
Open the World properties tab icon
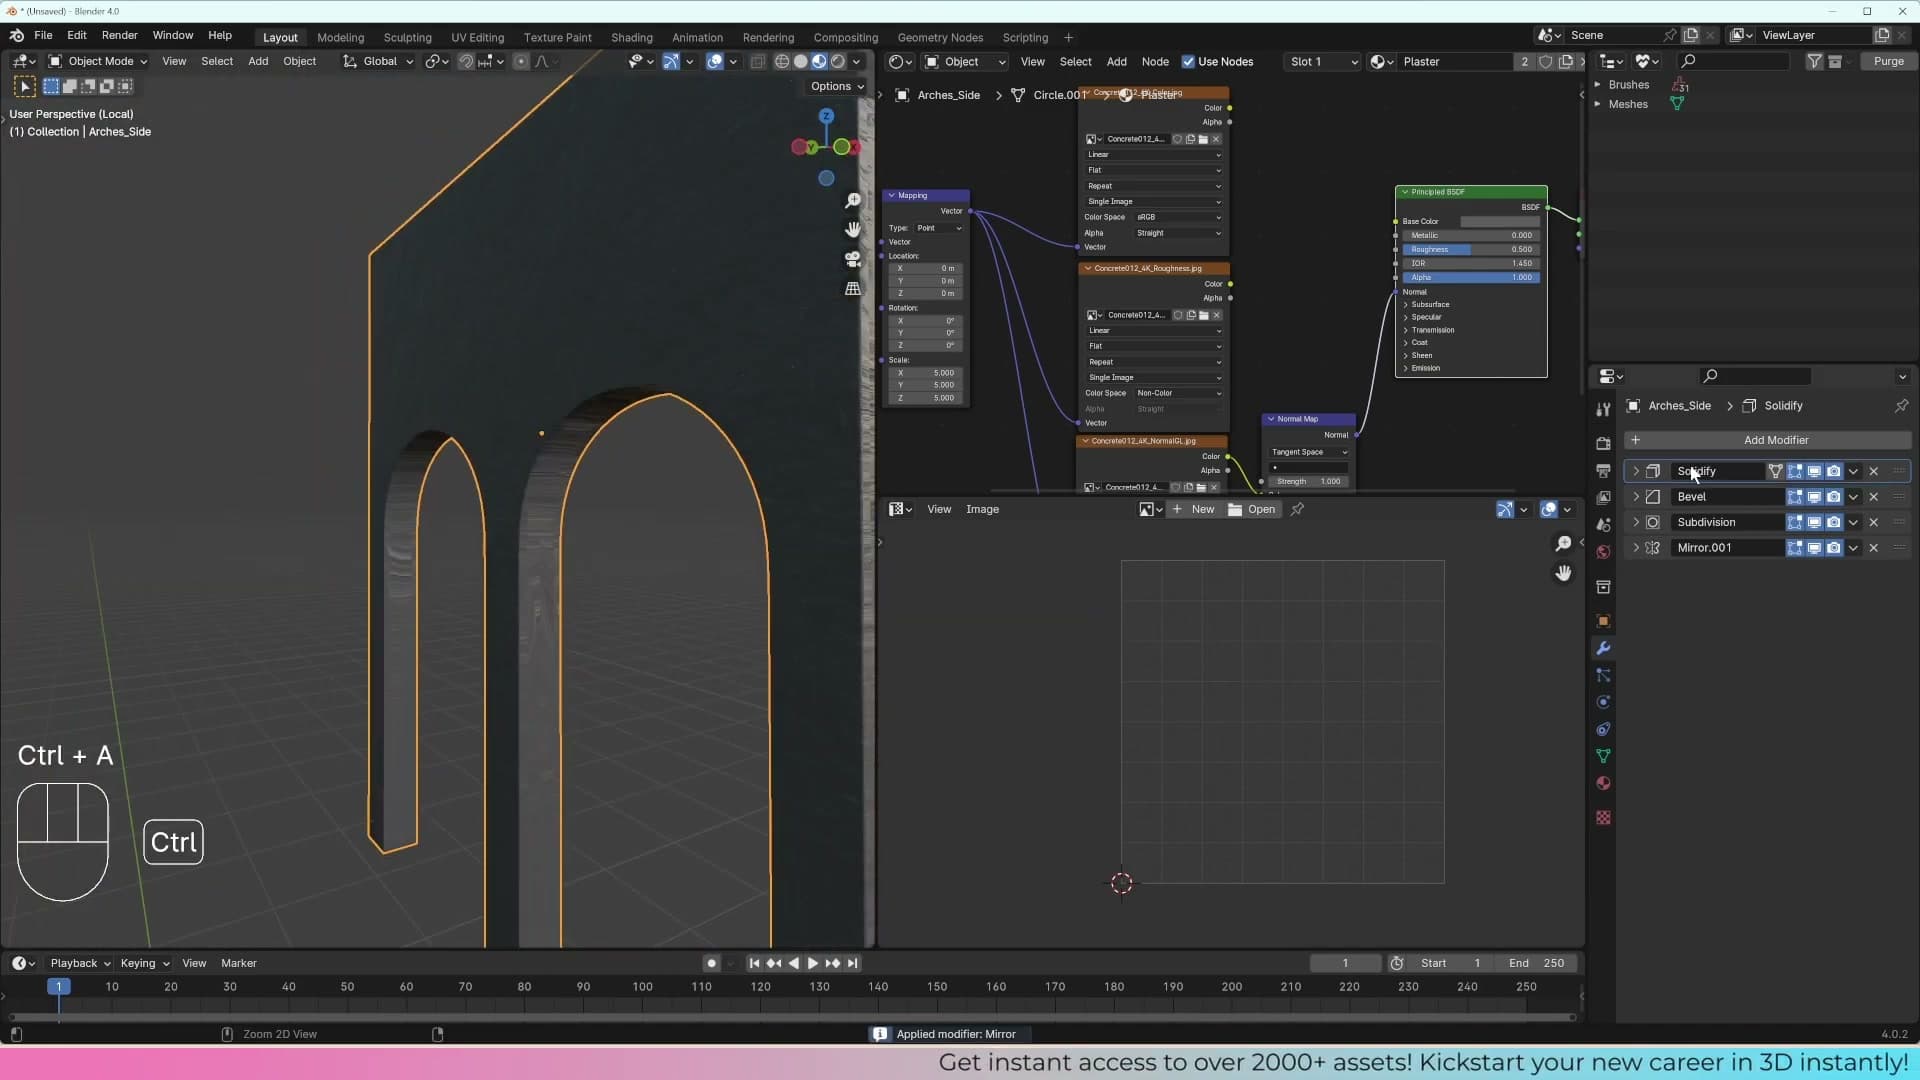(x=1603, y=552)
